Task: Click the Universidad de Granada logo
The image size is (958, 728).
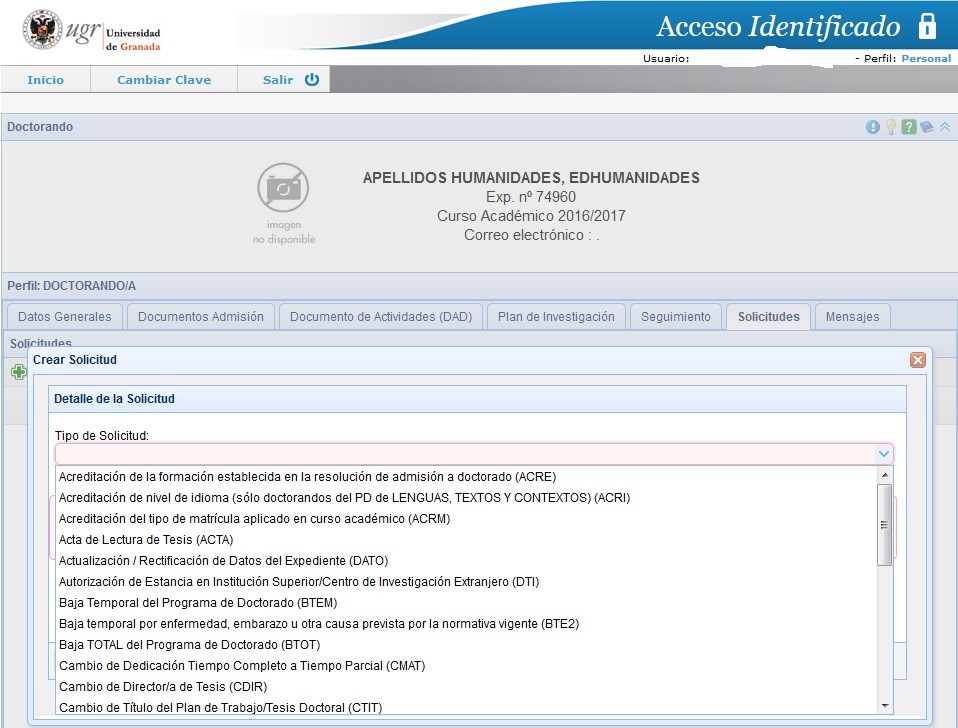Action: [x=90, y=33]
